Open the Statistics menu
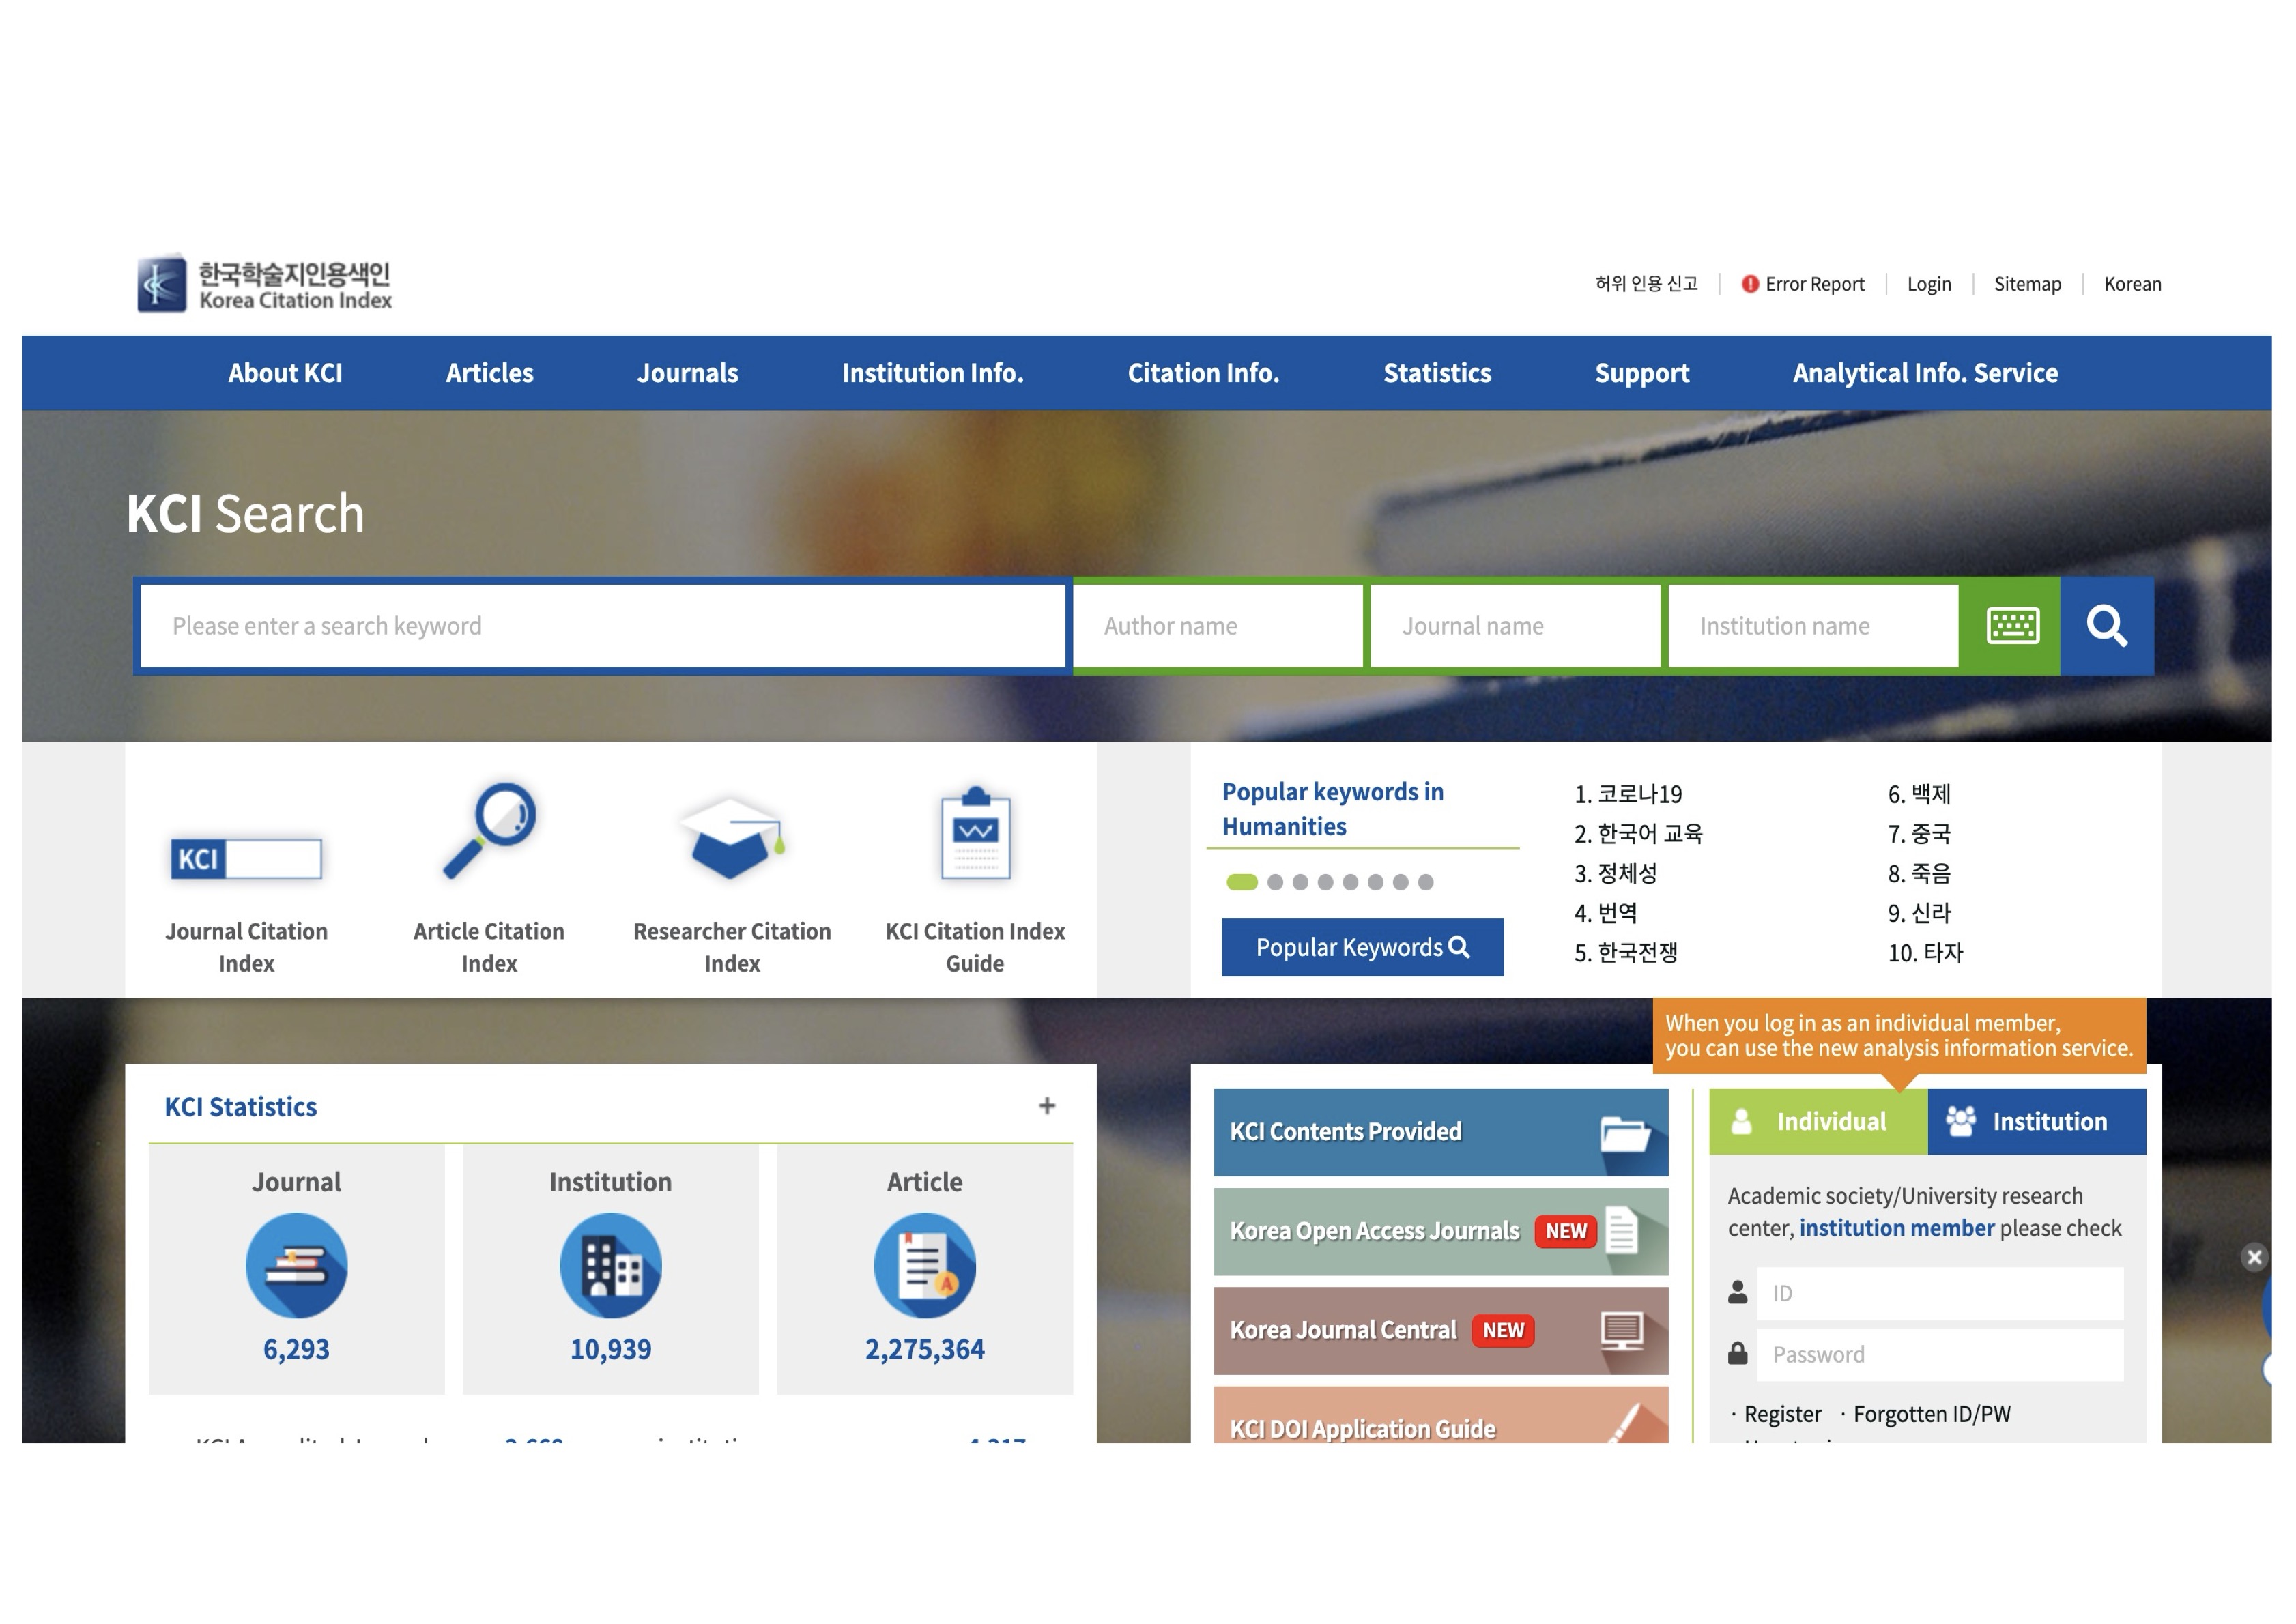2296x1624 pixels. (1436, 373)
